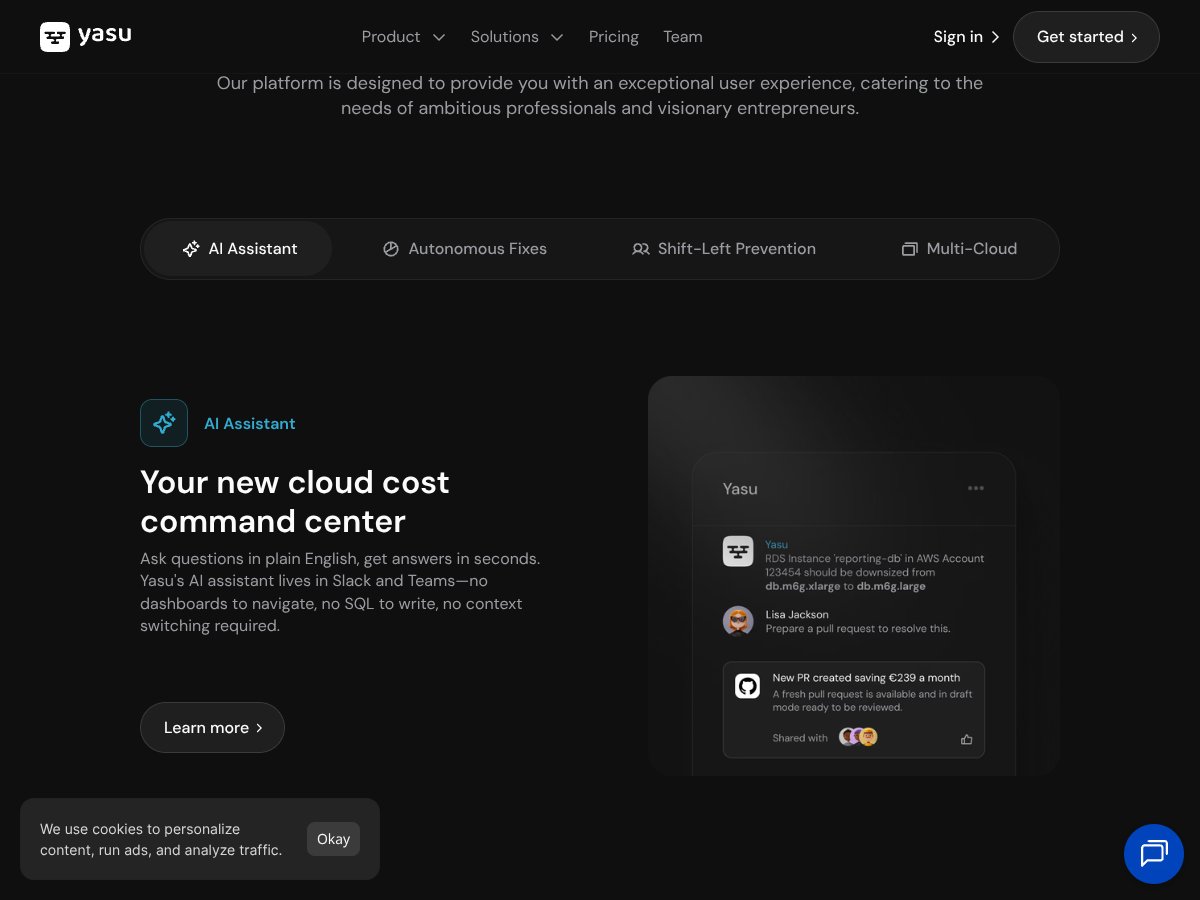Click the Sign in link

click(x=965, y=37)
